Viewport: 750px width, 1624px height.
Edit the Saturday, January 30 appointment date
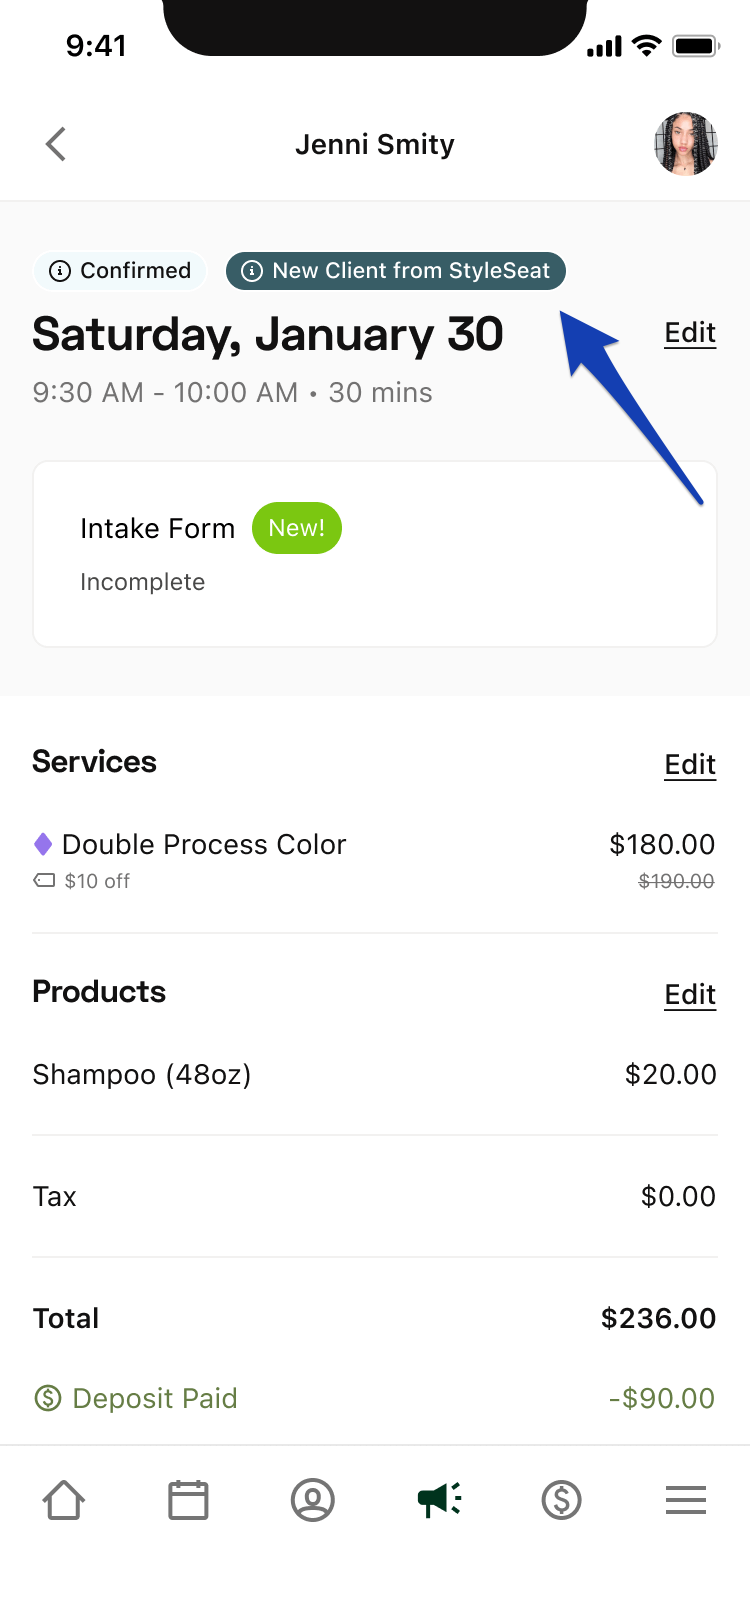690,333
